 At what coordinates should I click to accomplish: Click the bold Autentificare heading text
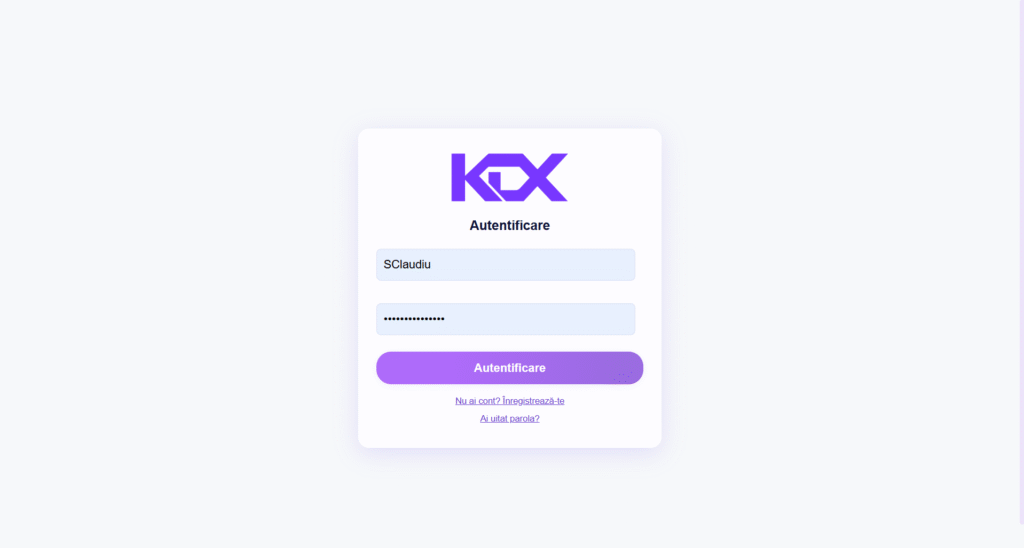point(509,225)
